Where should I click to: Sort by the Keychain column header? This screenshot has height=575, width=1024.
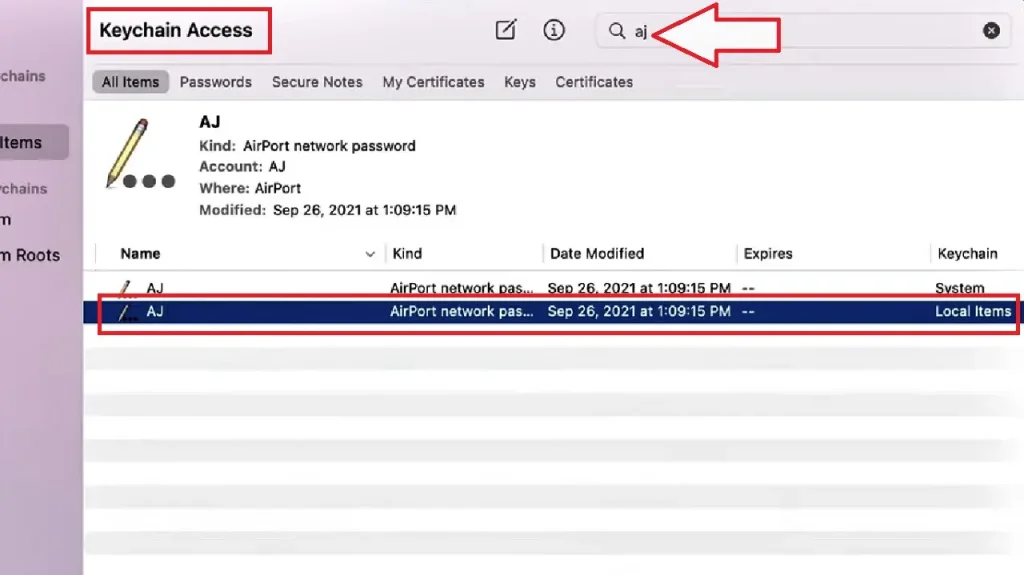click(967, 254)
